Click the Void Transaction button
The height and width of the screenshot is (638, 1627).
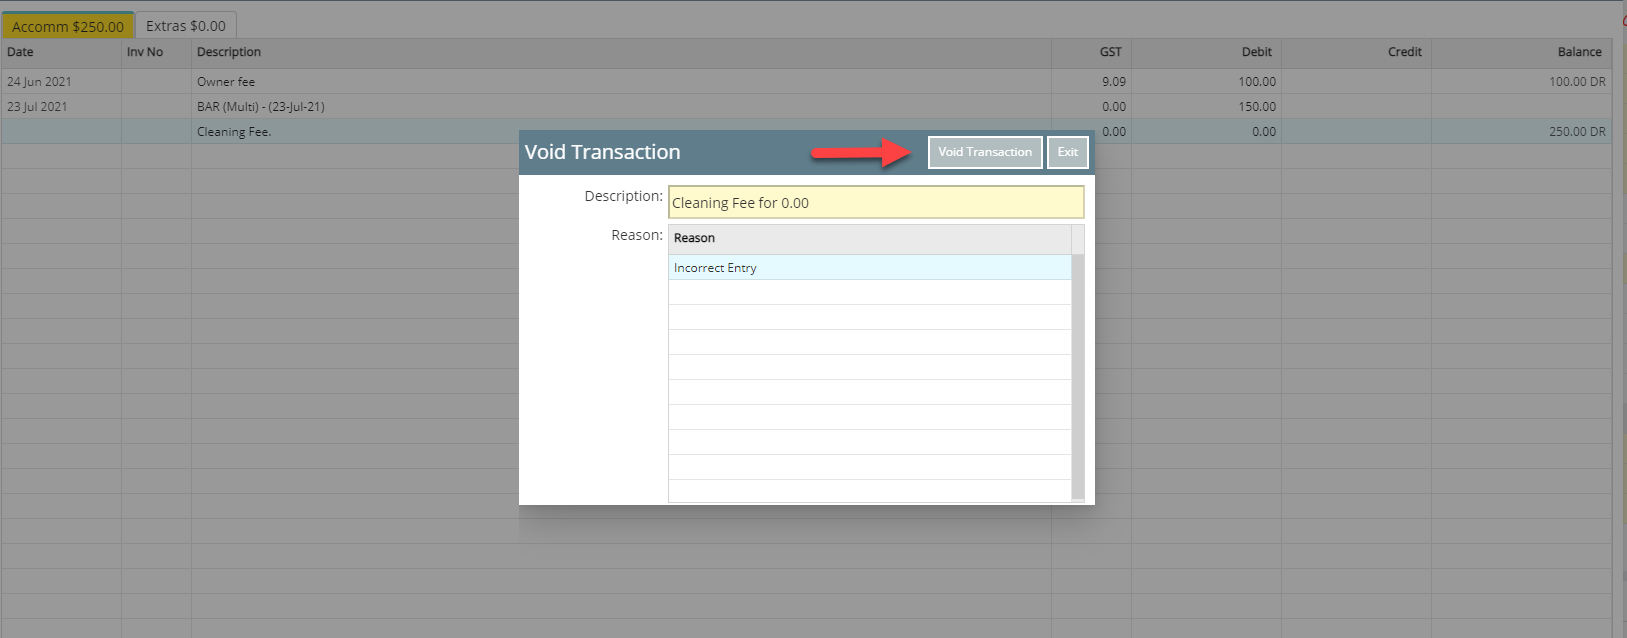tap(984, 152)
